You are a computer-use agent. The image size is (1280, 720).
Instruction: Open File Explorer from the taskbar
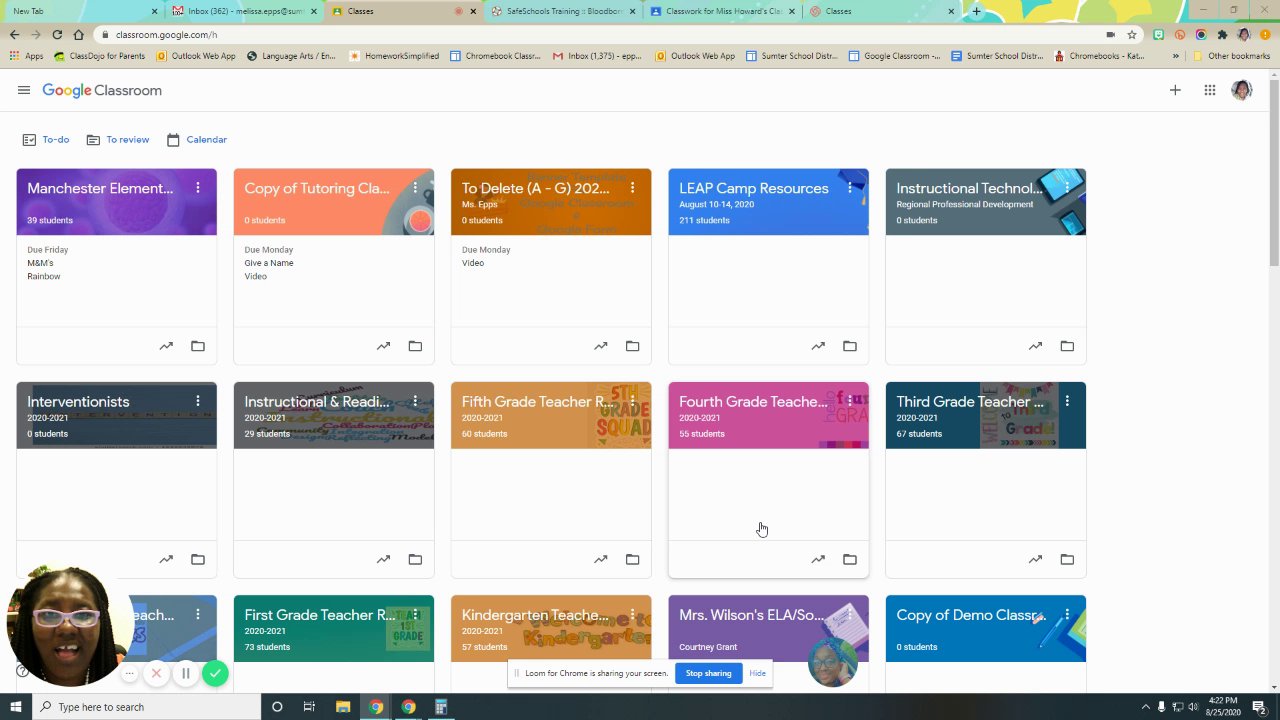coord(342,707)
